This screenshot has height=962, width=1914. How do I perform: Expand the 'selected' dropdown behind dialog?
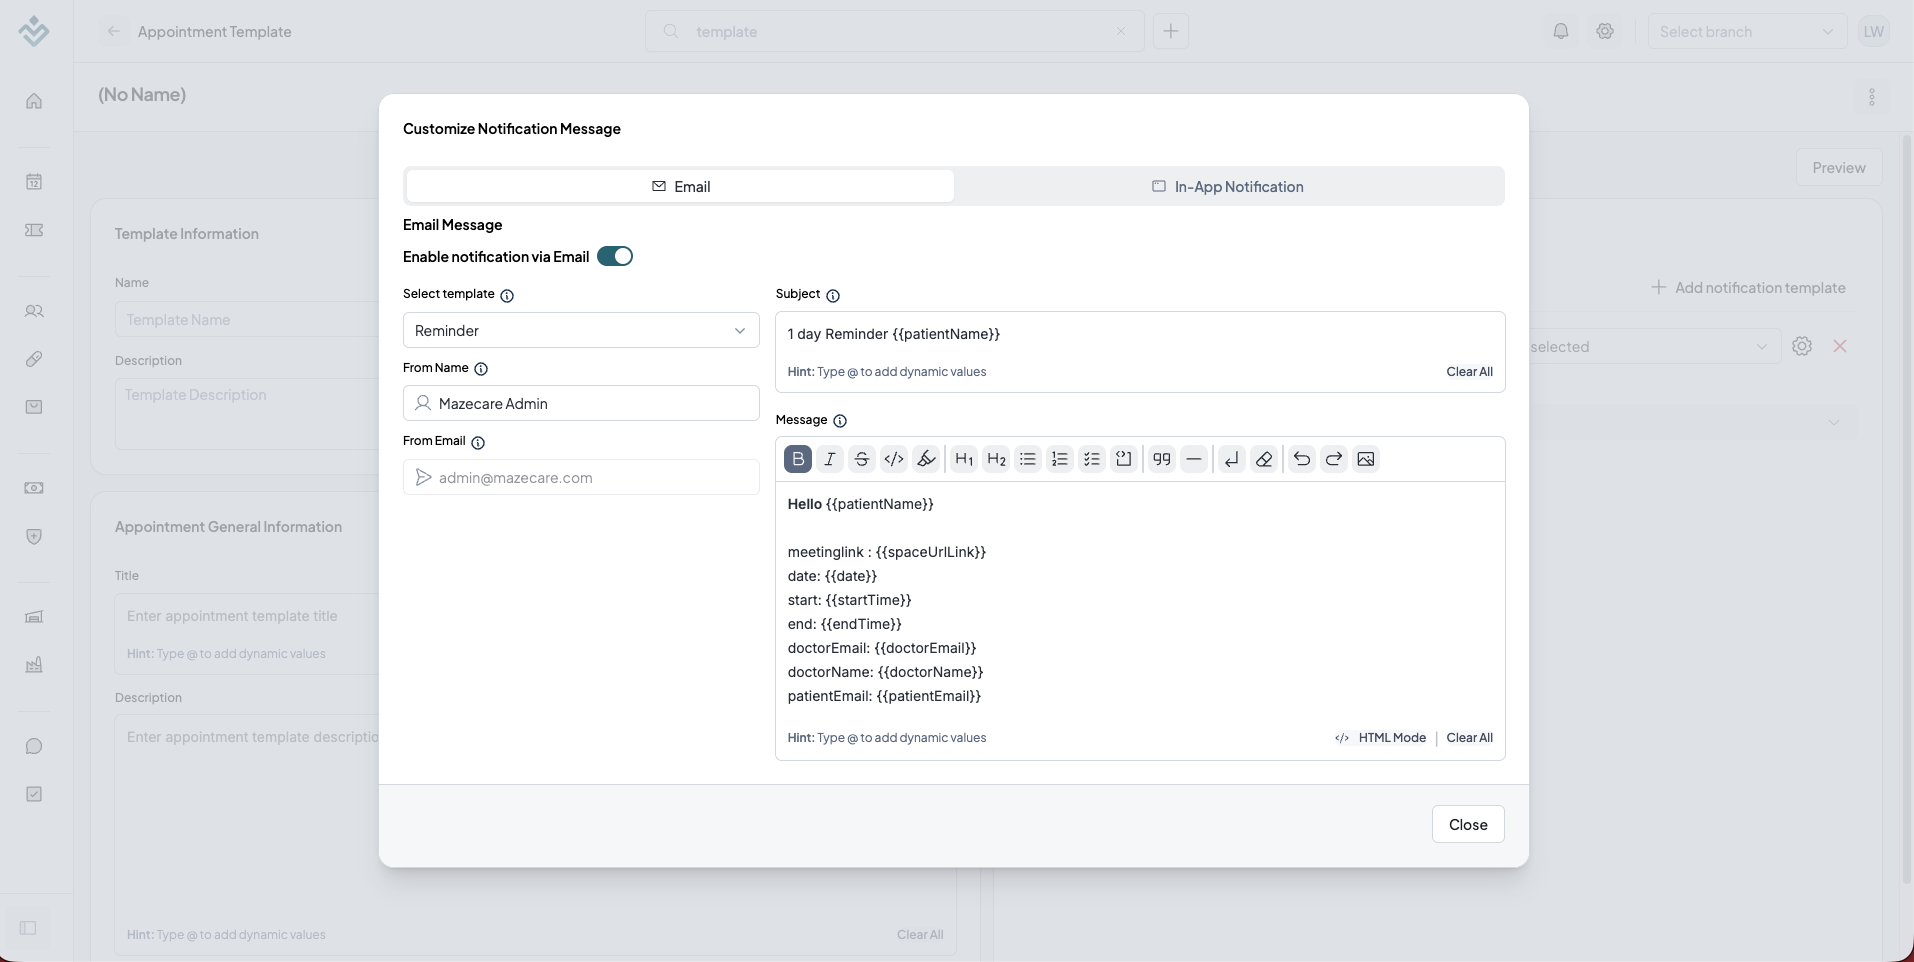tap(1654, 347)
